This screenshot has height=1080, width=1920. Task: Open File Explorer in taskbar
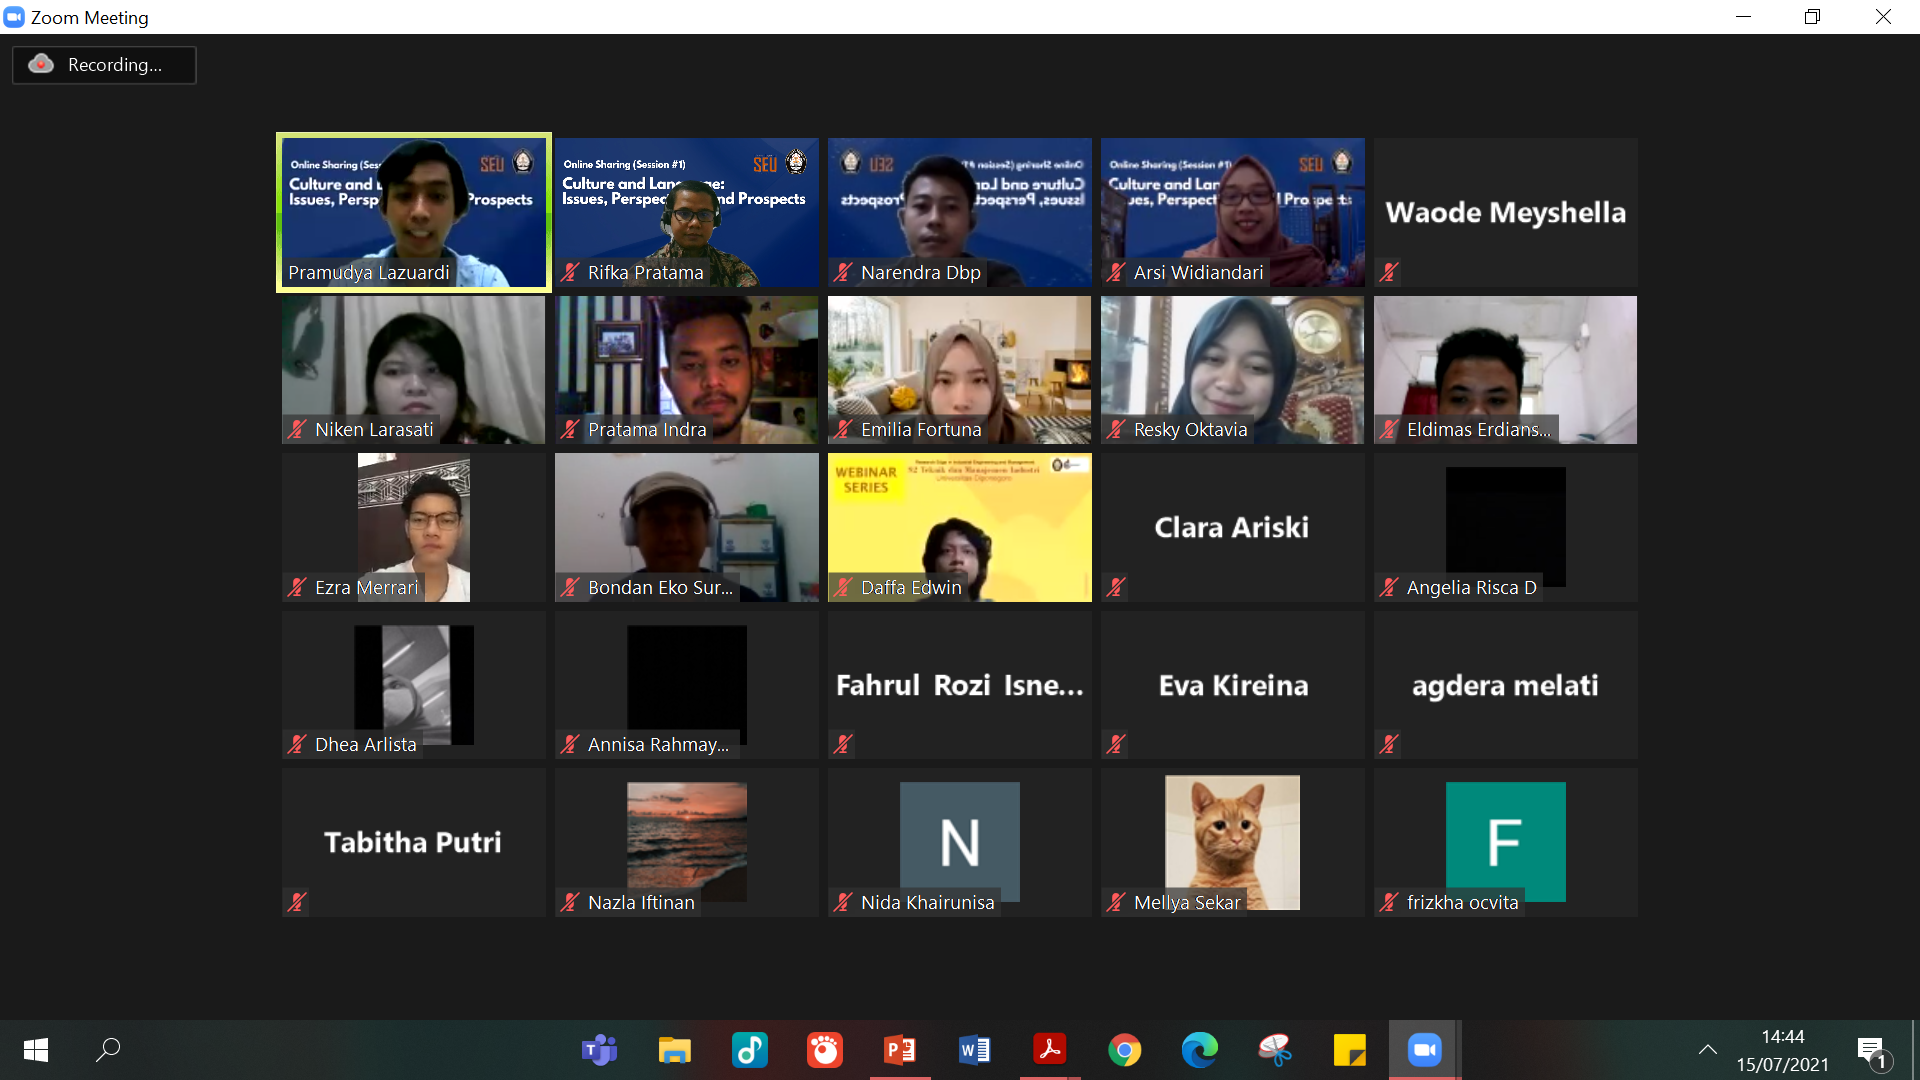click(674, 1050)
